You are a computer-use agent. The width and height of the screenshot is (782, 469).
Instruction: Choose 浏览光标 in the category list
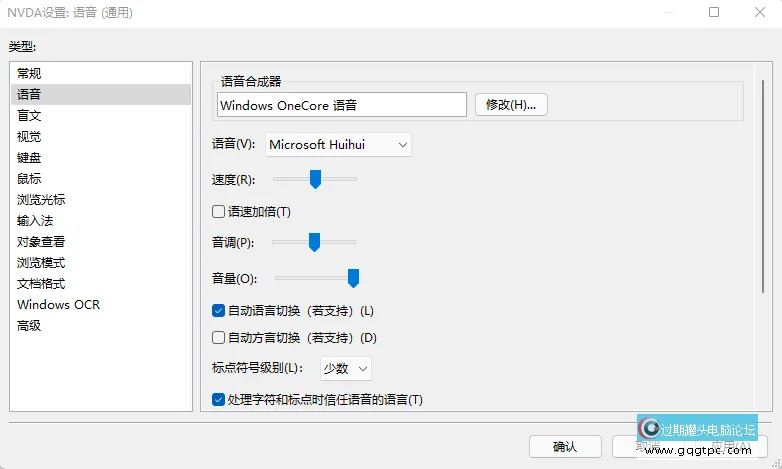click(101, 200)
